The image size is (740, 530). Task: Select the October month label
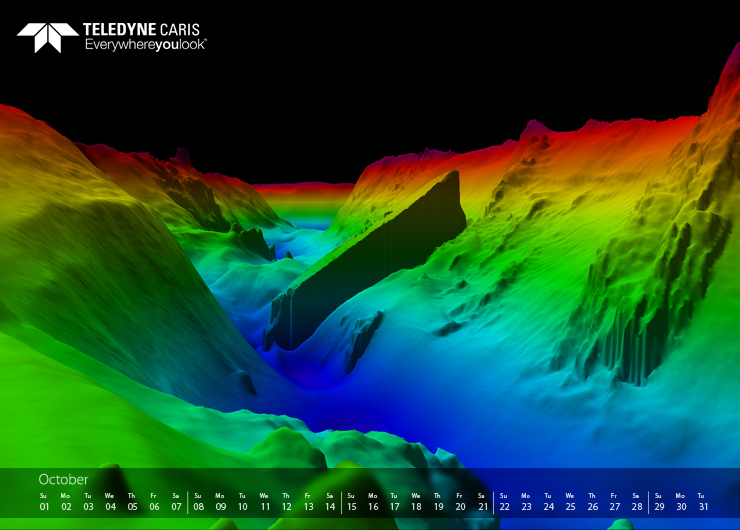(63, 480)
